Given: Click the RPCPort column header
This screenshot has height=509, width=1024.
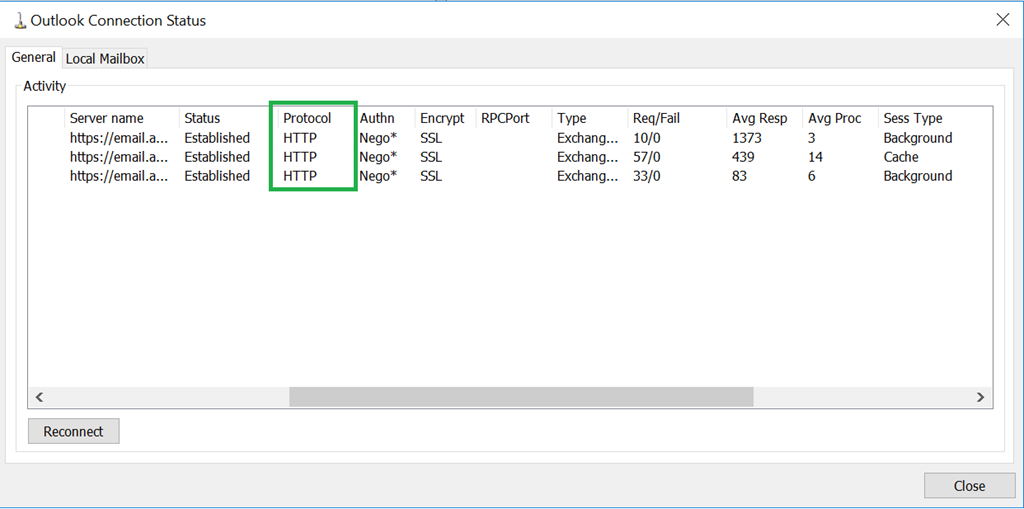Looking at the screenshot, I should (x=514, y=118).
